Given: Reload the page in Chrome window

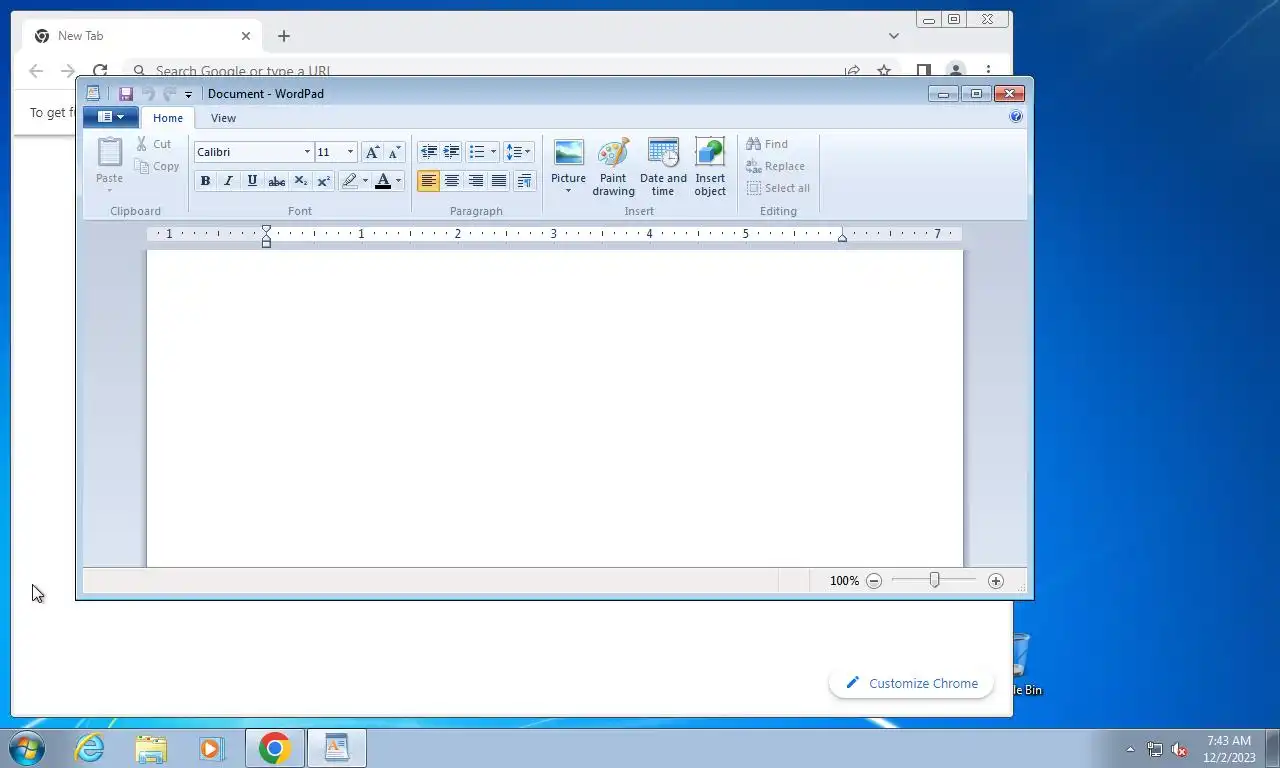Looking at the screenshot, I should (x=100, y=71).
